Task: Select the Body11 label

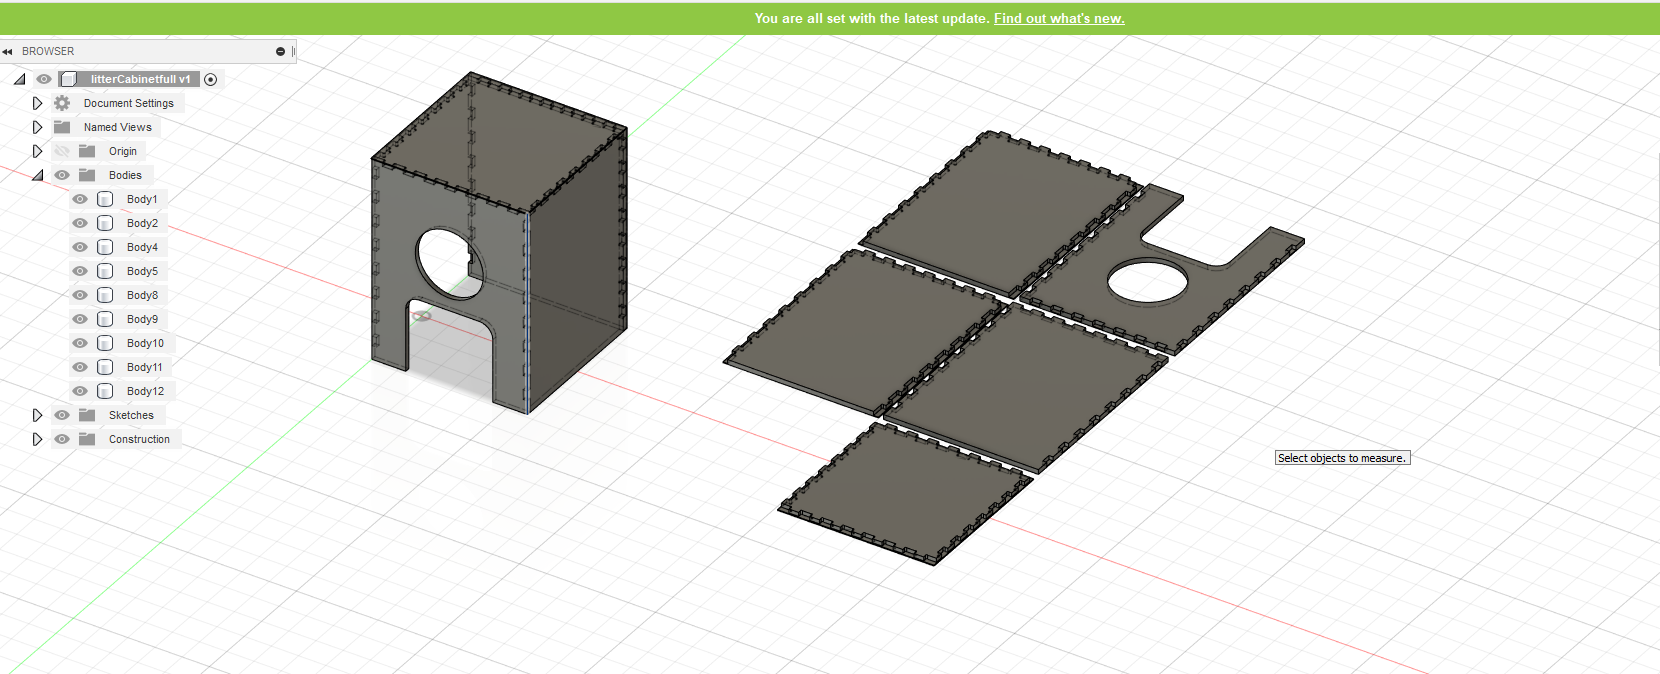Action: pyautogui.click(x=145, y=367)
